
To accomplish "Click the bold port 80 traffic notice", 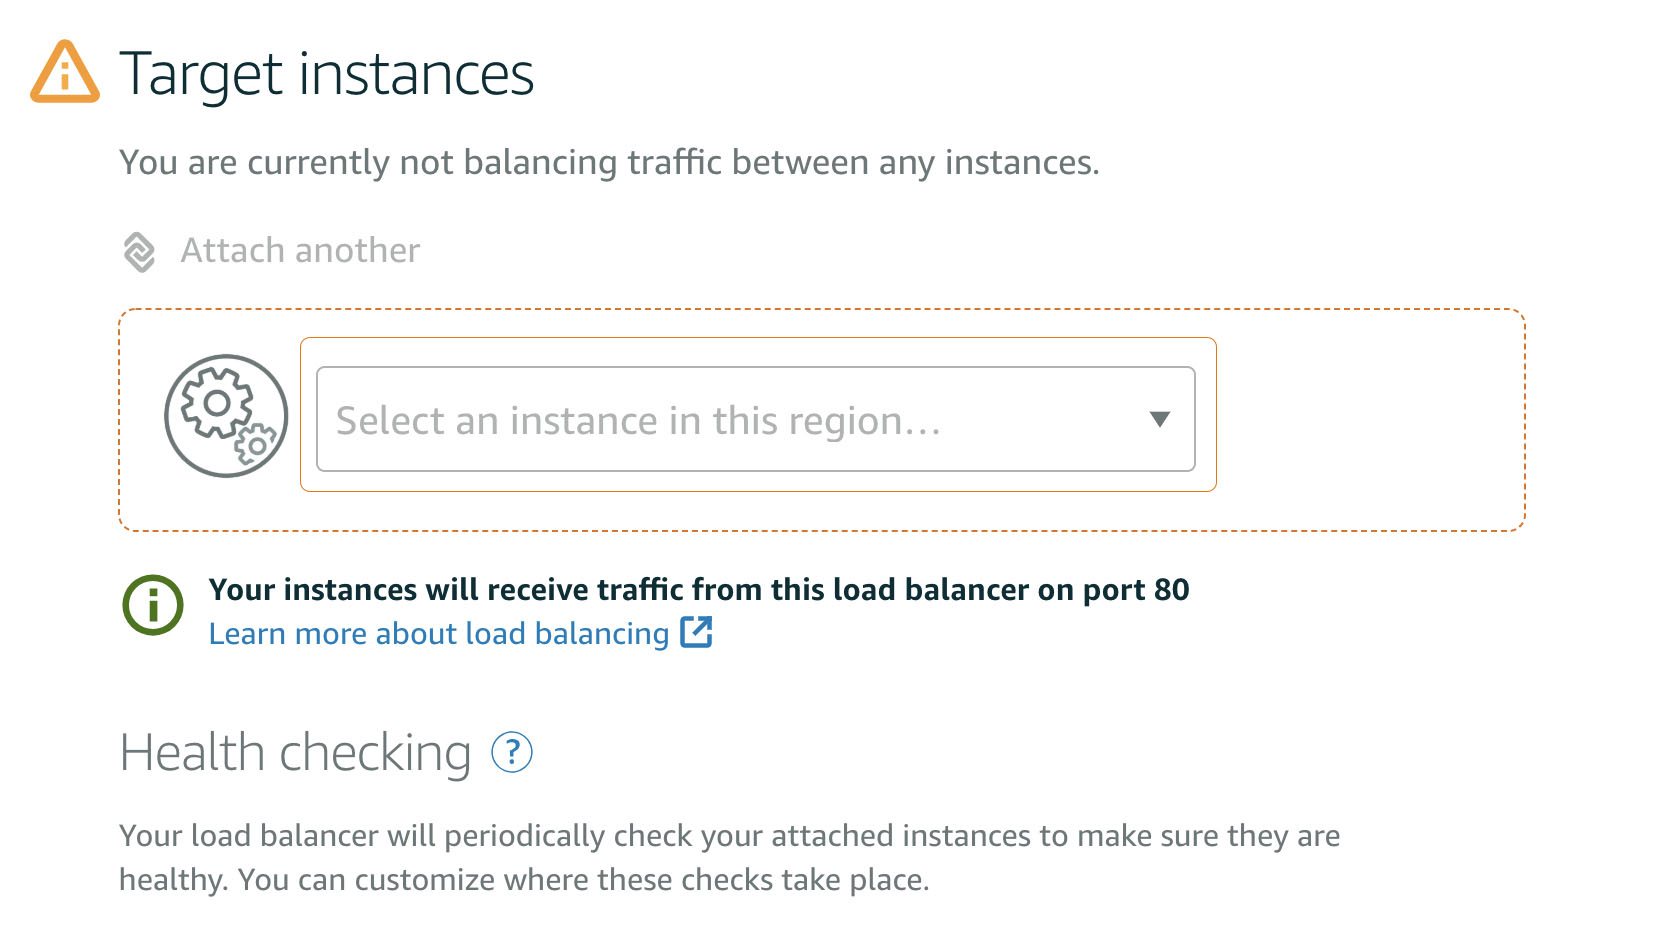I will tap(699, 590).
